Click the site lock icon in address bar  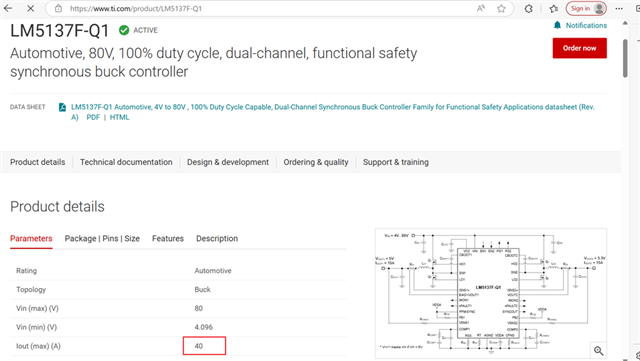click(58, 8)
